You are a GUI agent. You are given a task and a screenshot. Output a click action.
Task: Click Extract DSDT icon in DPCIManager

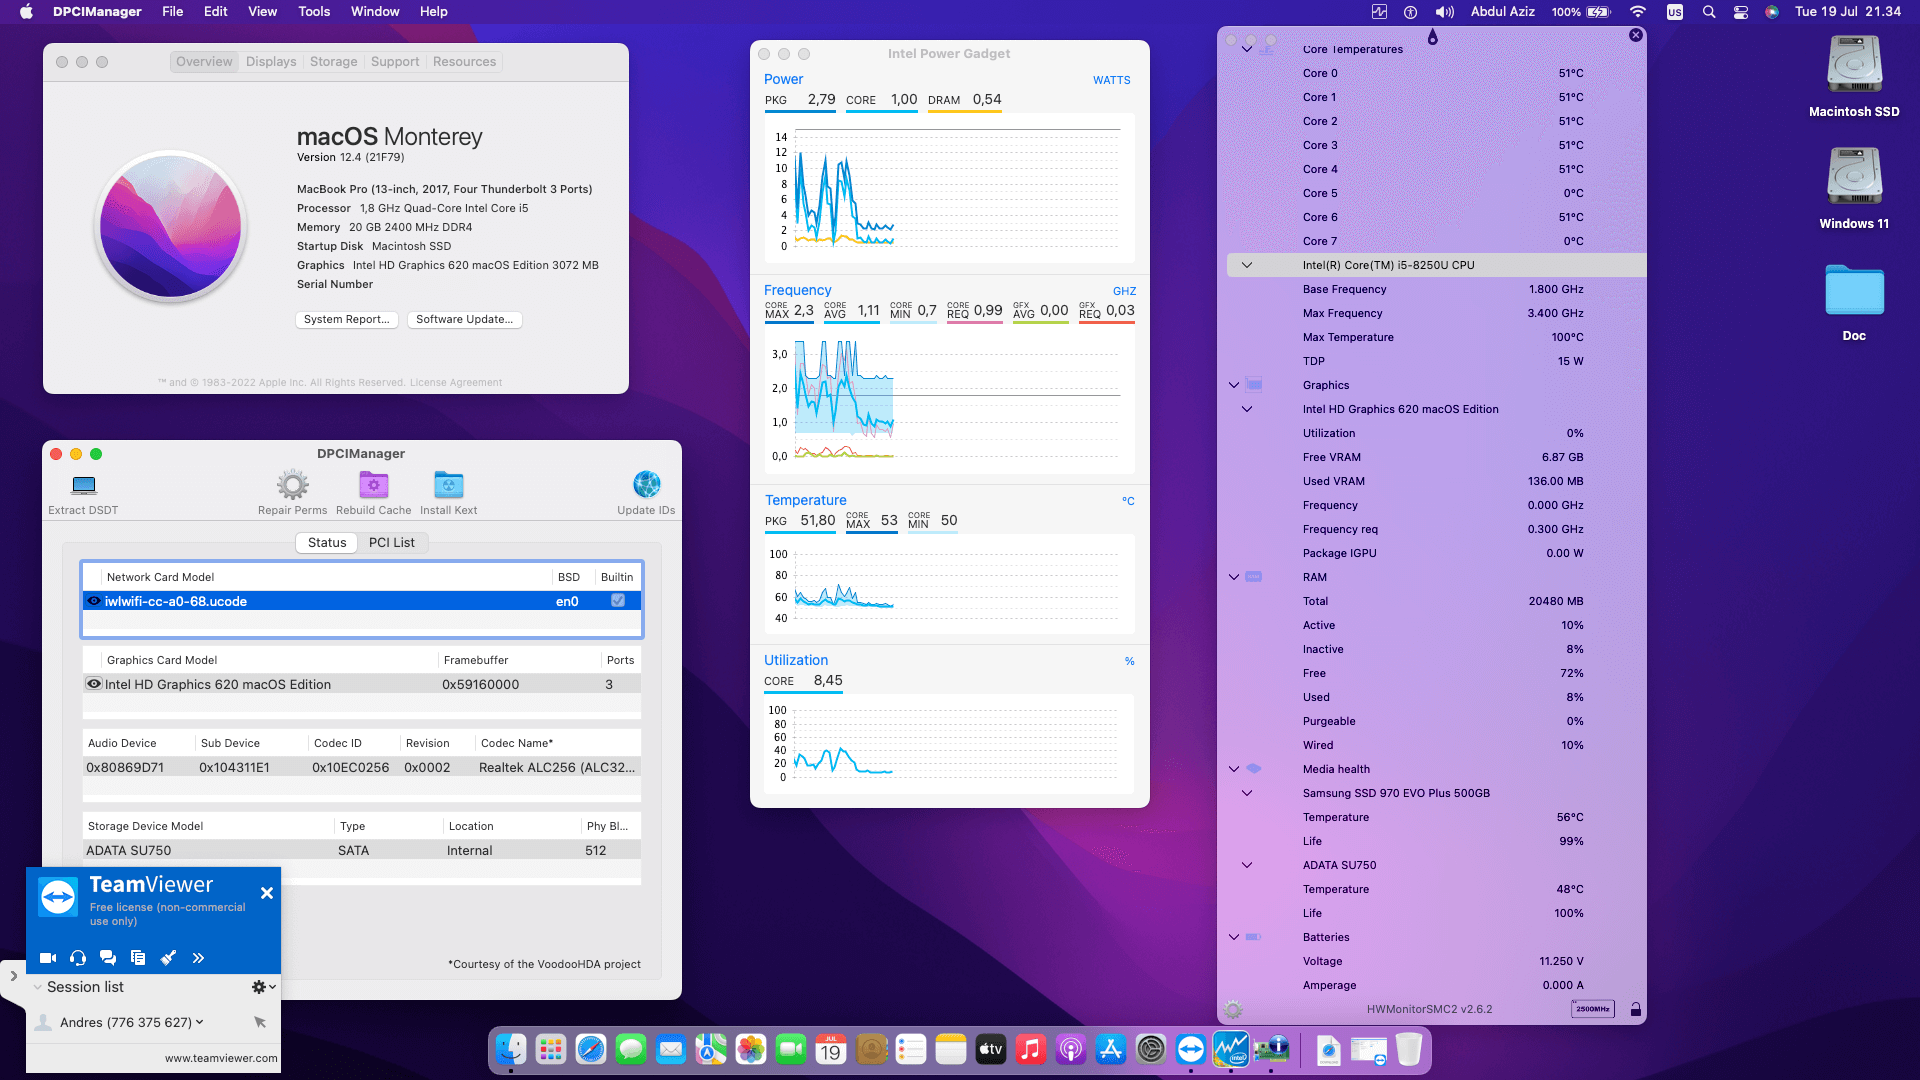point(84,485)
